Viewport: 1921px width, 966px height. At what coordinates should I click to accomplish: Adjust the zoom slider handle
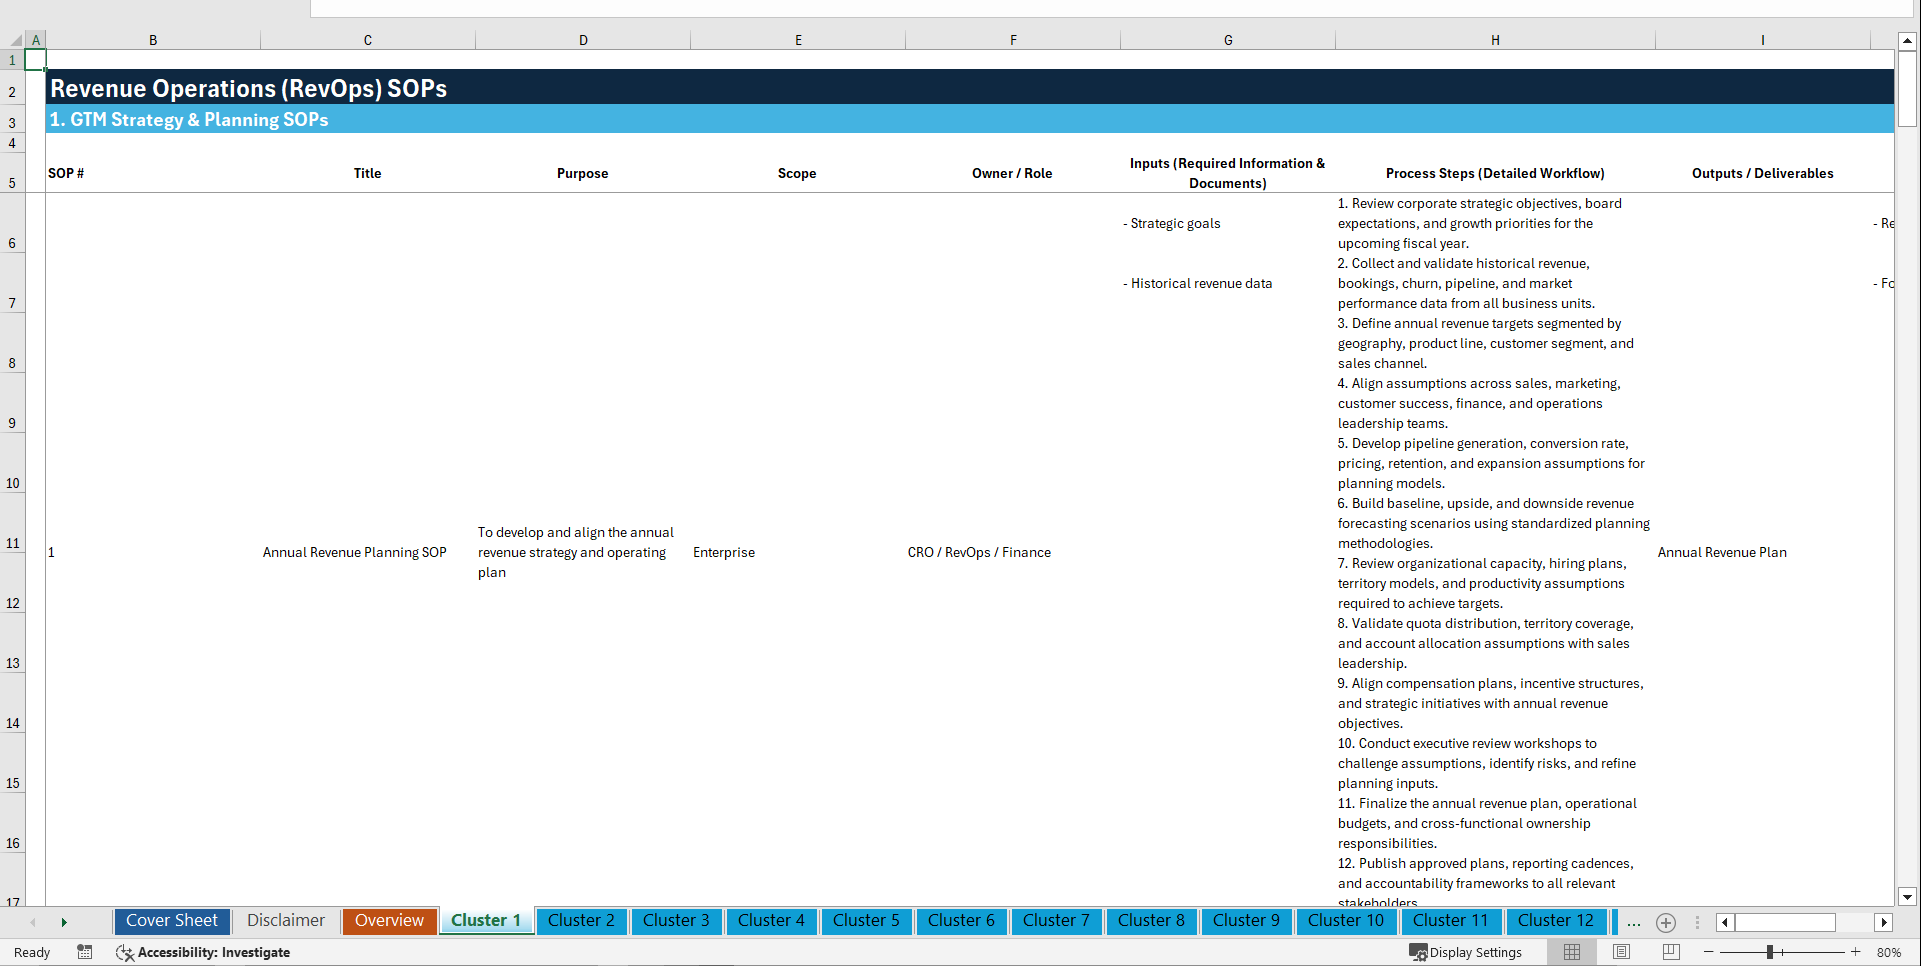[x=1770, y=952]
